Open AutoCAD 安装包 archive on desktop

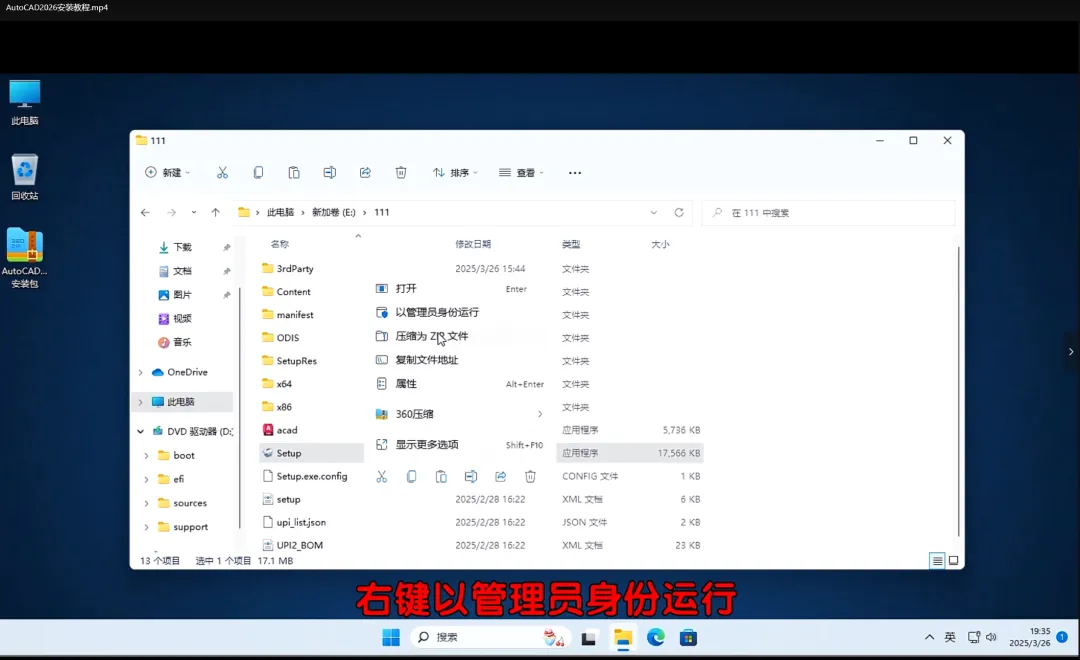tap(25, 258)
